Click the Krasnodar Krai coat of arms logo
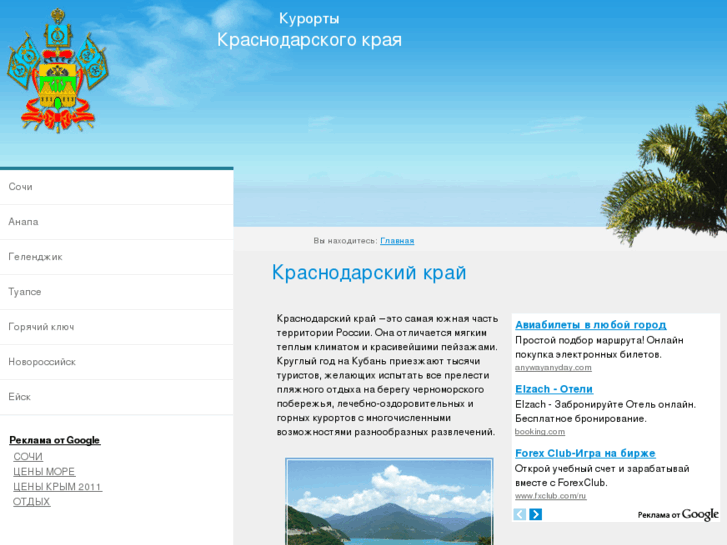 (57, 71)
